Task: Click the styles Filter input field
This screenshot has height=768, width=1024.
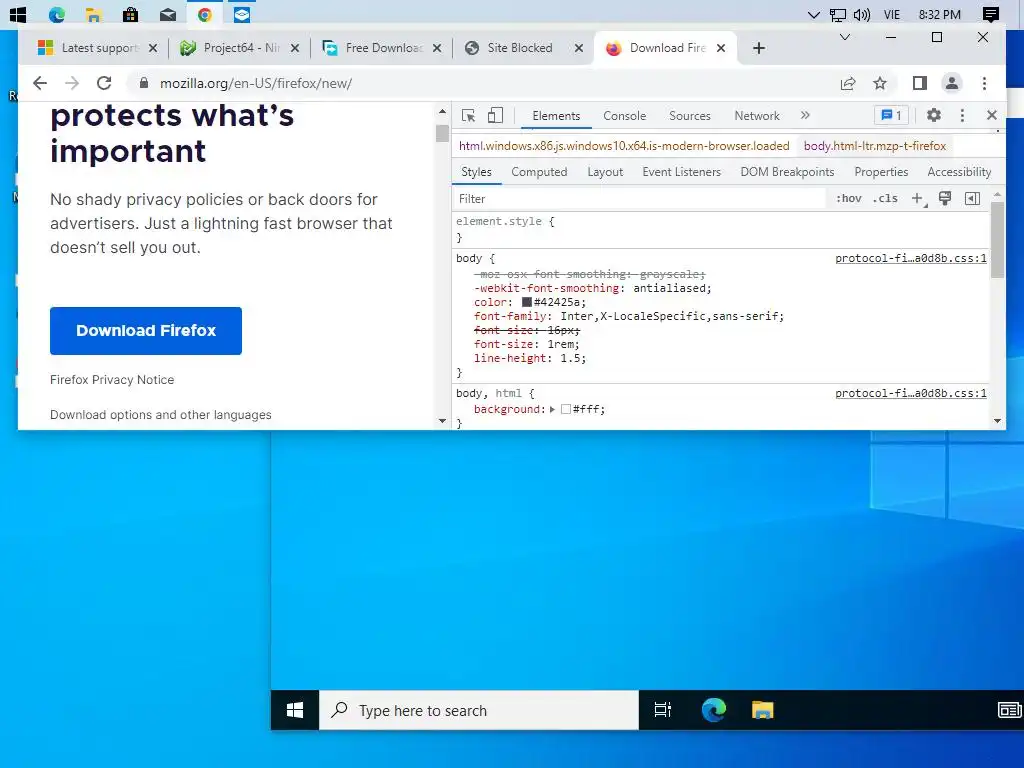Action: (640, 199)
